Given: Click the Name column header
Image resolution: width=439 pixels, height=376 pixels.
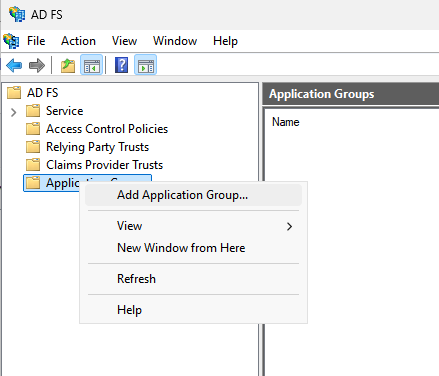Looking at the screenshot, I should (286, 122).
